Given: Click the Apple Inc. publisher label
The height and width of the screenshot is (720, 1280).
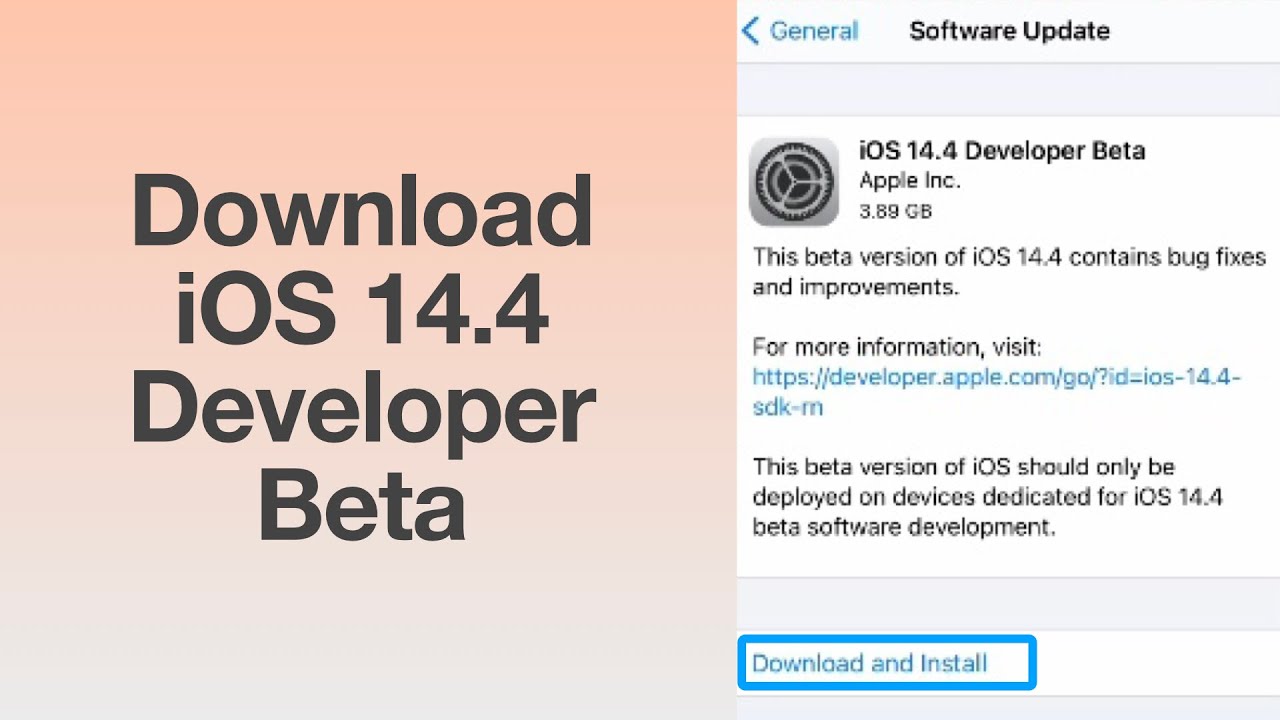Looking at the screenshot, I should coord(909,181).
